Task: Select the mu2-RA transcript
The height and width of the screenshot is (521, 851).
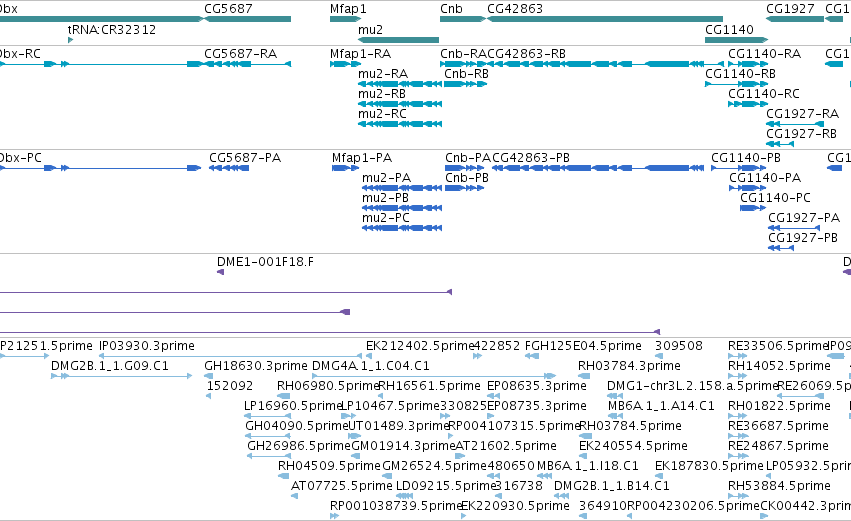Action: (400, 84)
